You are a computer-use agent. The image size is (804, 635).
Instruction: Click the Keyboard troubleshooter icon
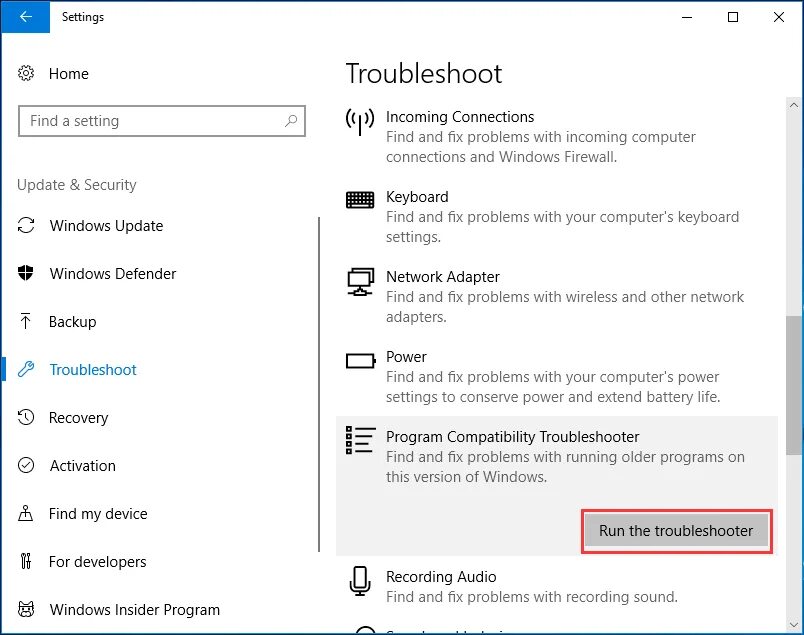[360, 200]
